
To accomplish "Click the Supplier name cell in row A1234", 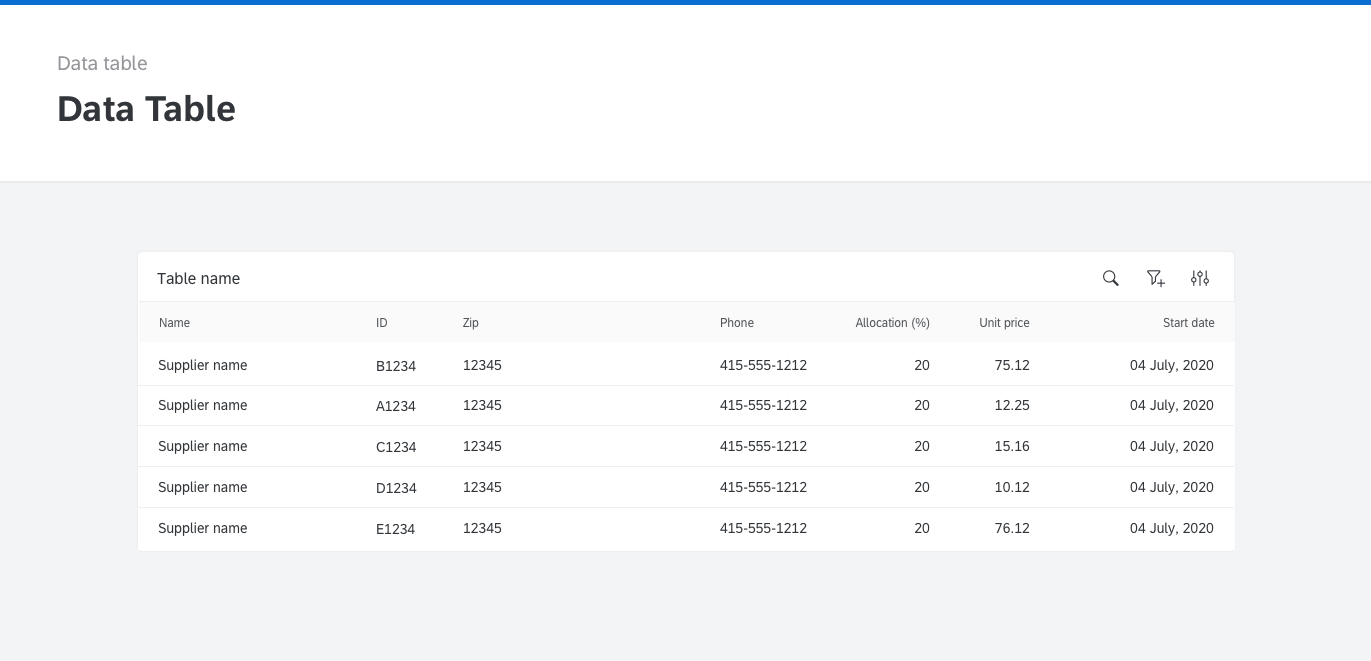I will [x=202, y=405].
